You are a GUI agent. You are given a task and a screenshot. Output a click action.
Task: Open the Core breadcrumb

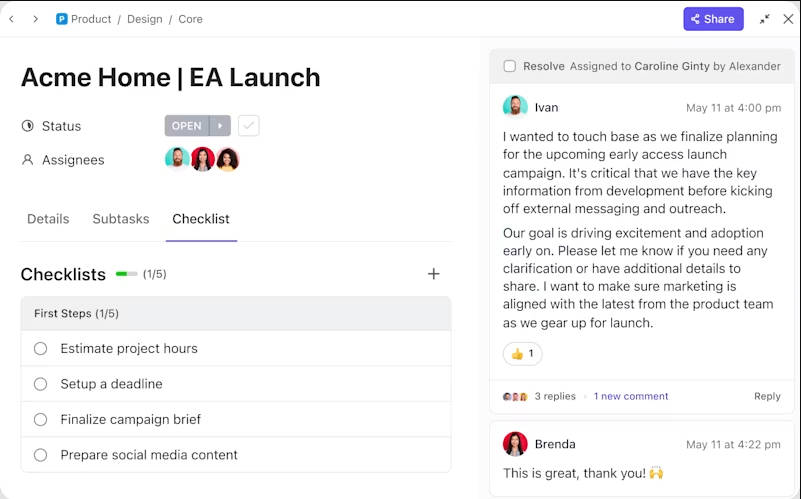(x=190, y=19)
